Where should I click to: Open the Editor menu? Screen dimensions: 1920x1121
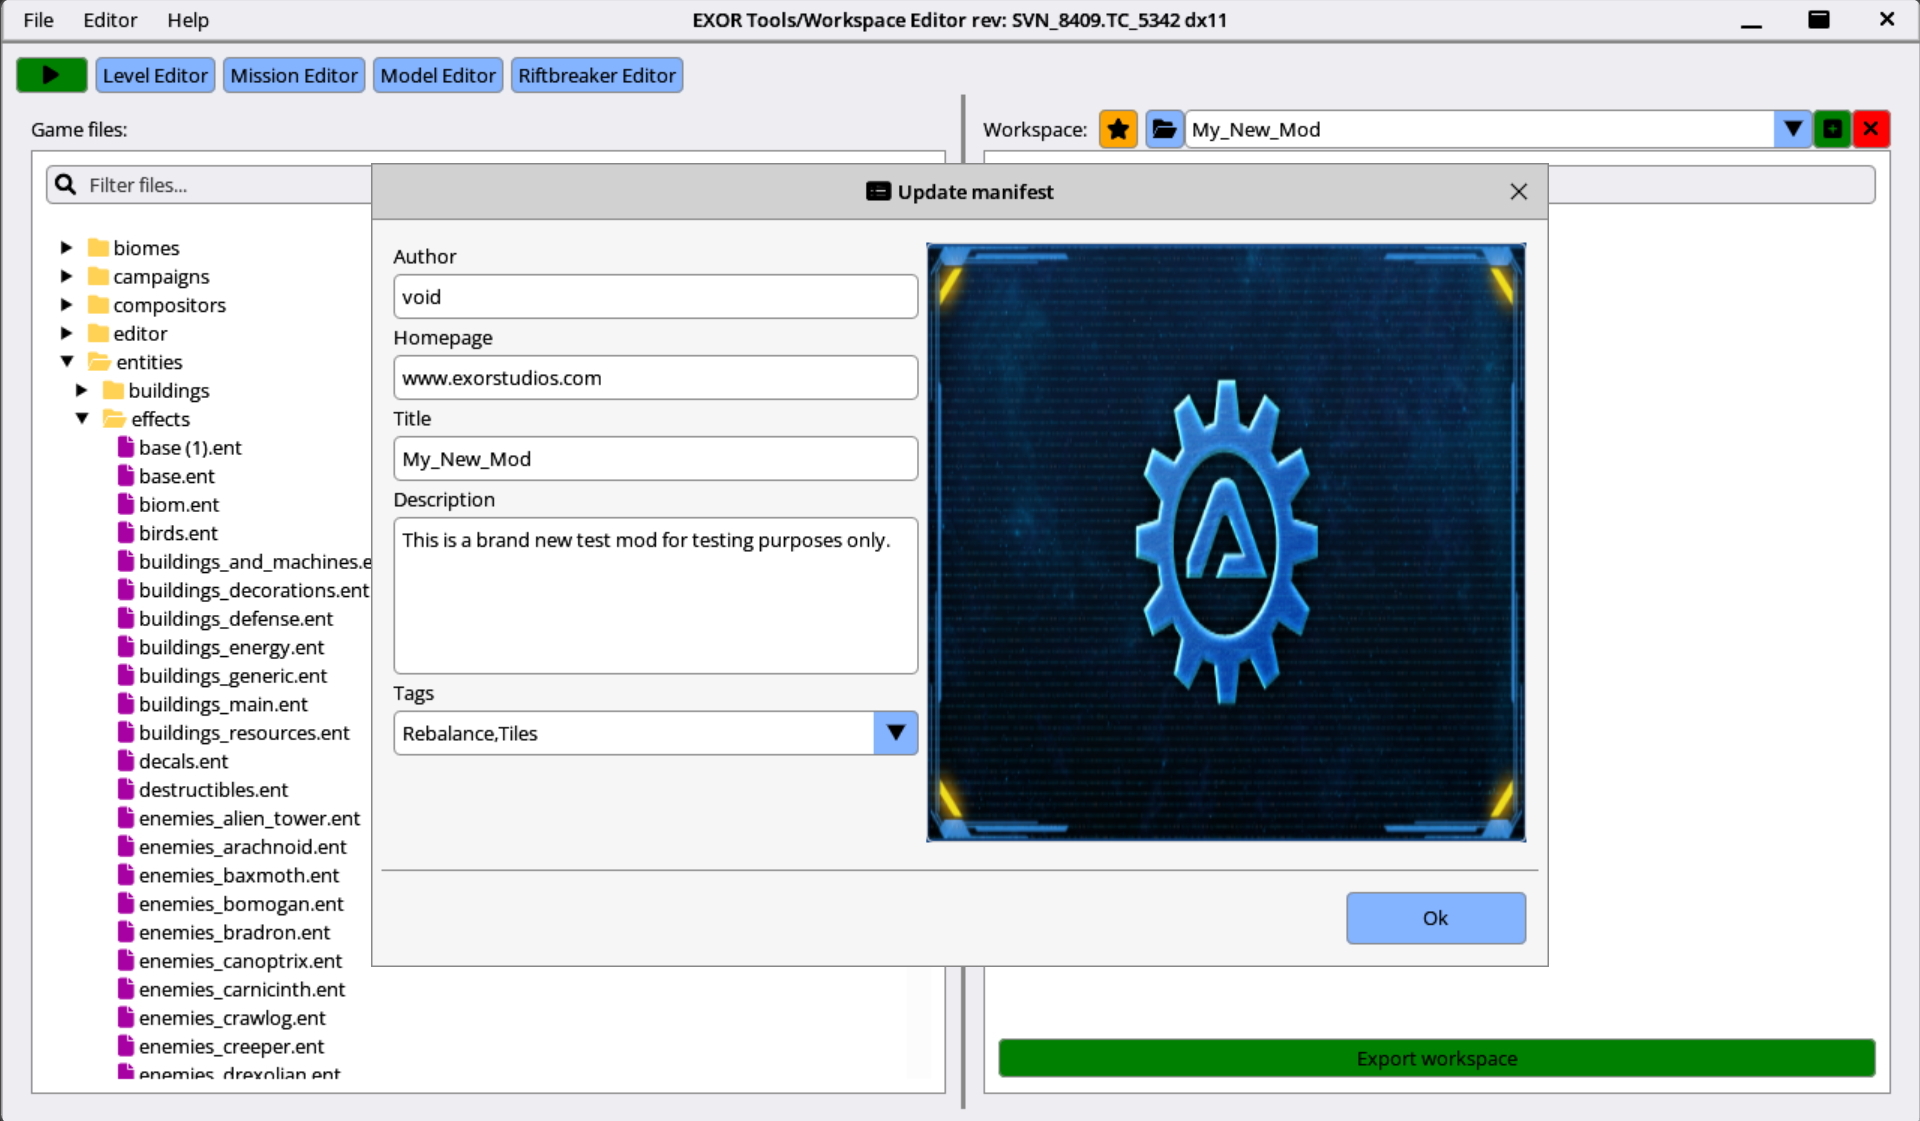pos(110,20)
